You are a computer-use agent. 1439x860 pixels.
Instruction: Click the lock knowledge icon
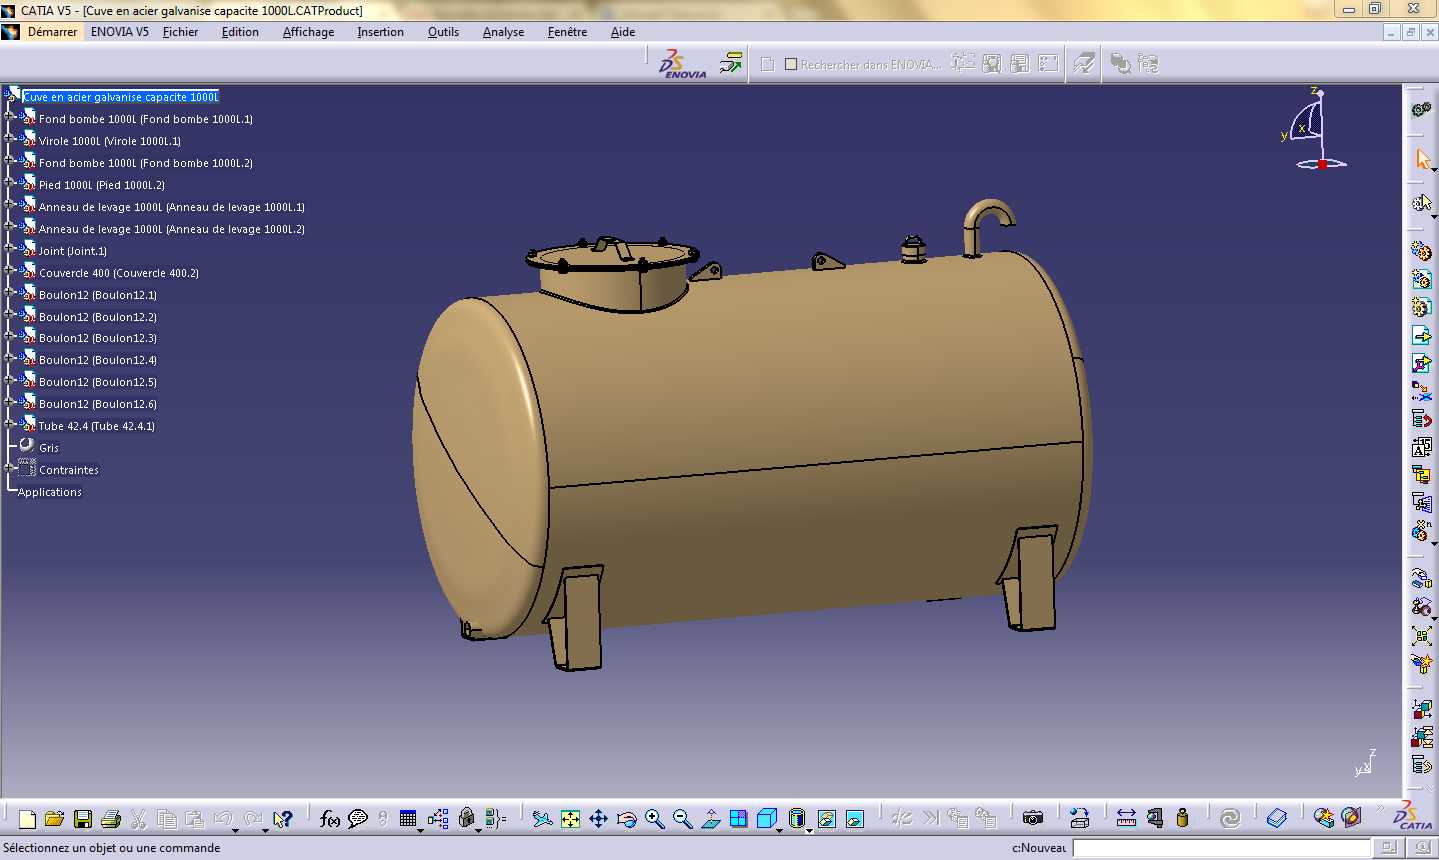click(467, 819)
